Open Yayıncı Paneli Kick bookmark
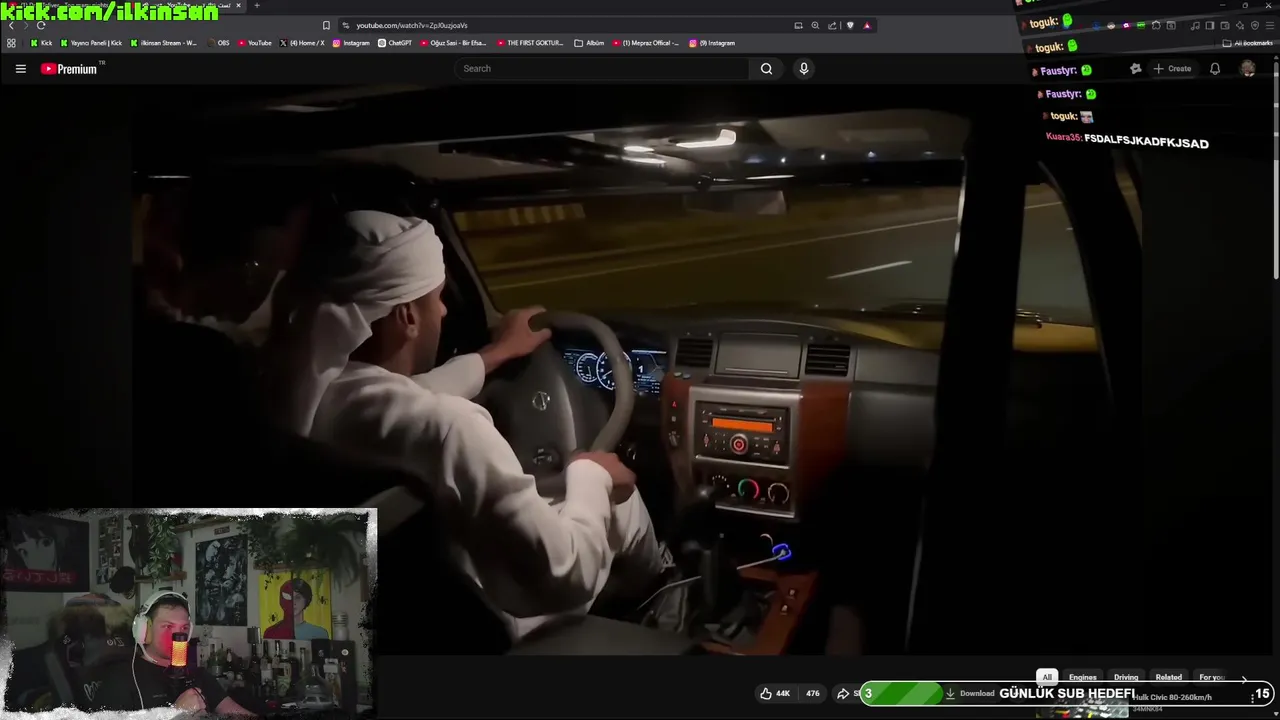This screenshot has width=1280, height=720. click(x=92, y=43)
